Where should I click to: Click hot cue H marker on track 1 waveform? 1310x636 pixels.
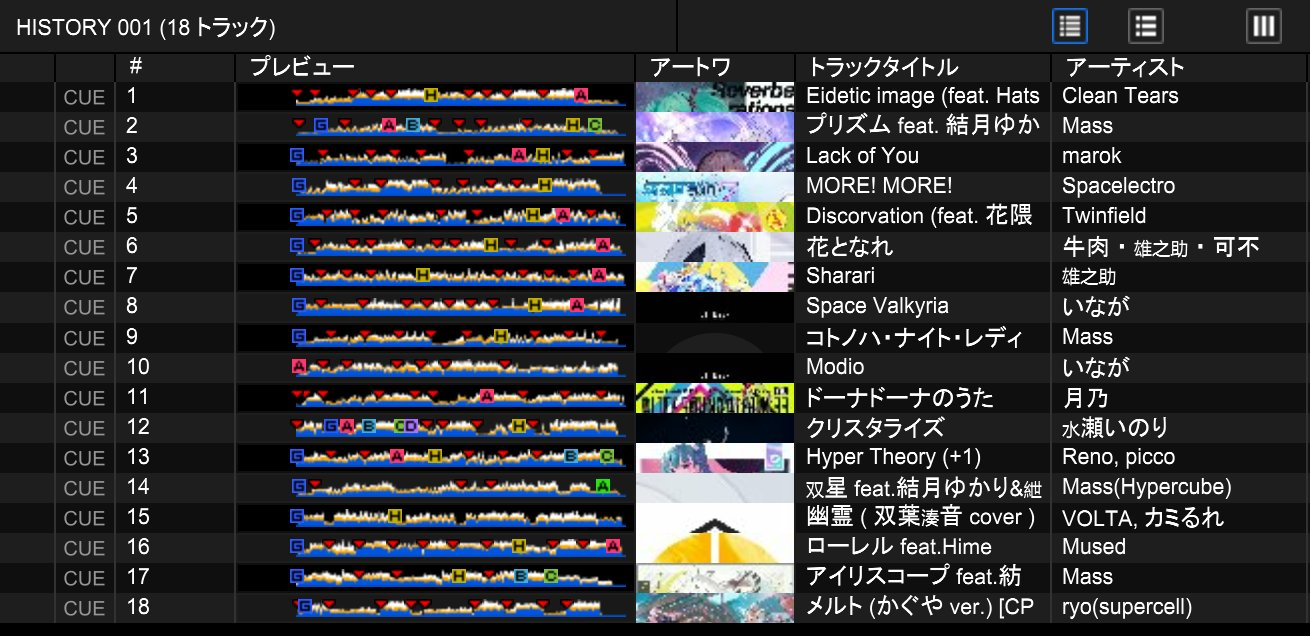(x=430, y=95)
